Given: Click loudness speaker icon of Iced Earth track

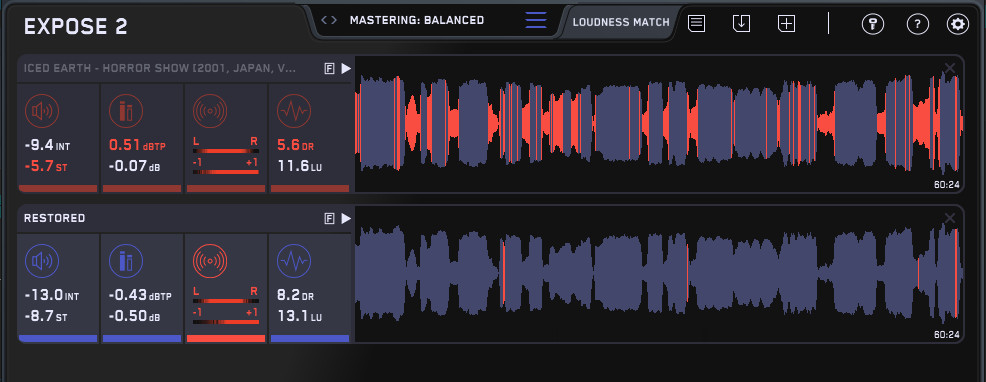Looking at the screenshot, I should coord(42,111).
